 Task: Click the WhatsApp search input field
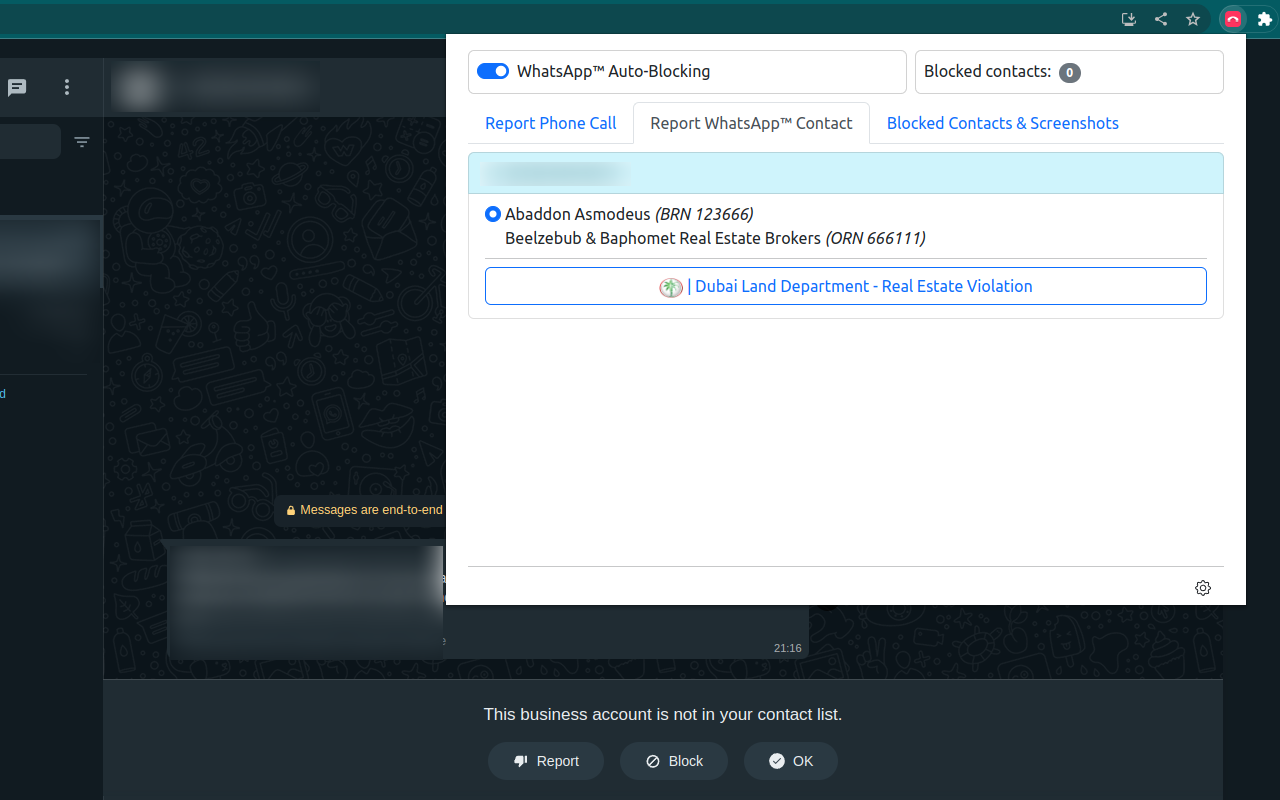(30, 142)
